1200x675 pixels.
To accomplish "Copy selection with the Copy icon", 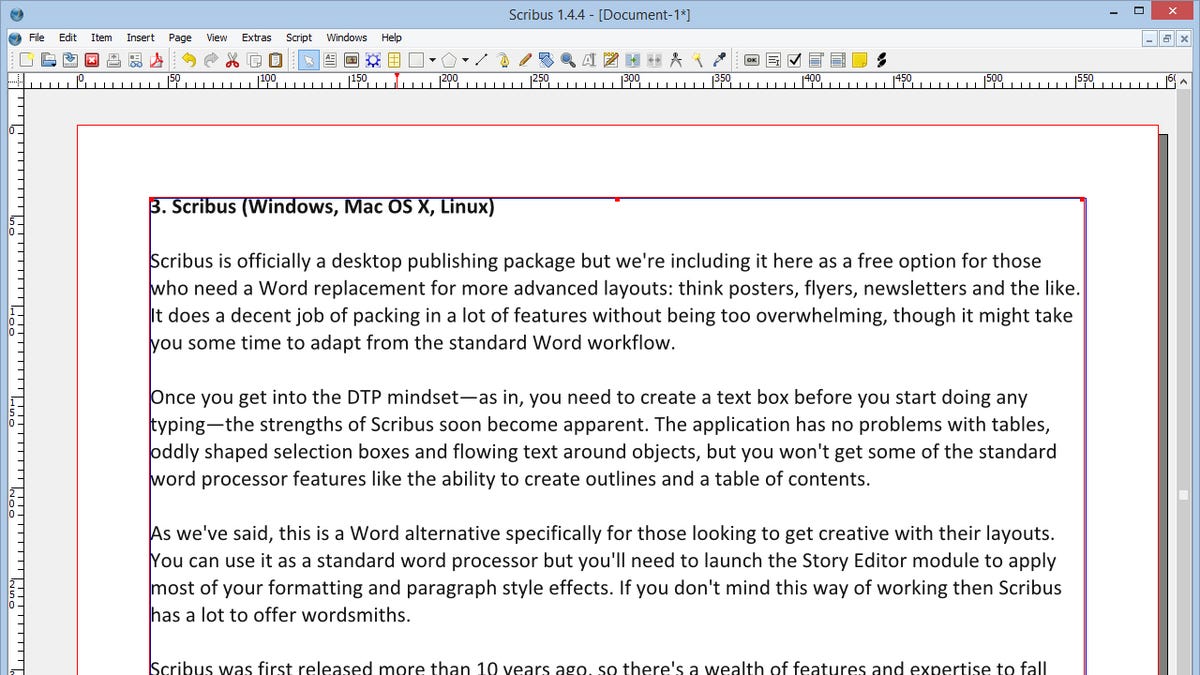I will pos(254,60).
